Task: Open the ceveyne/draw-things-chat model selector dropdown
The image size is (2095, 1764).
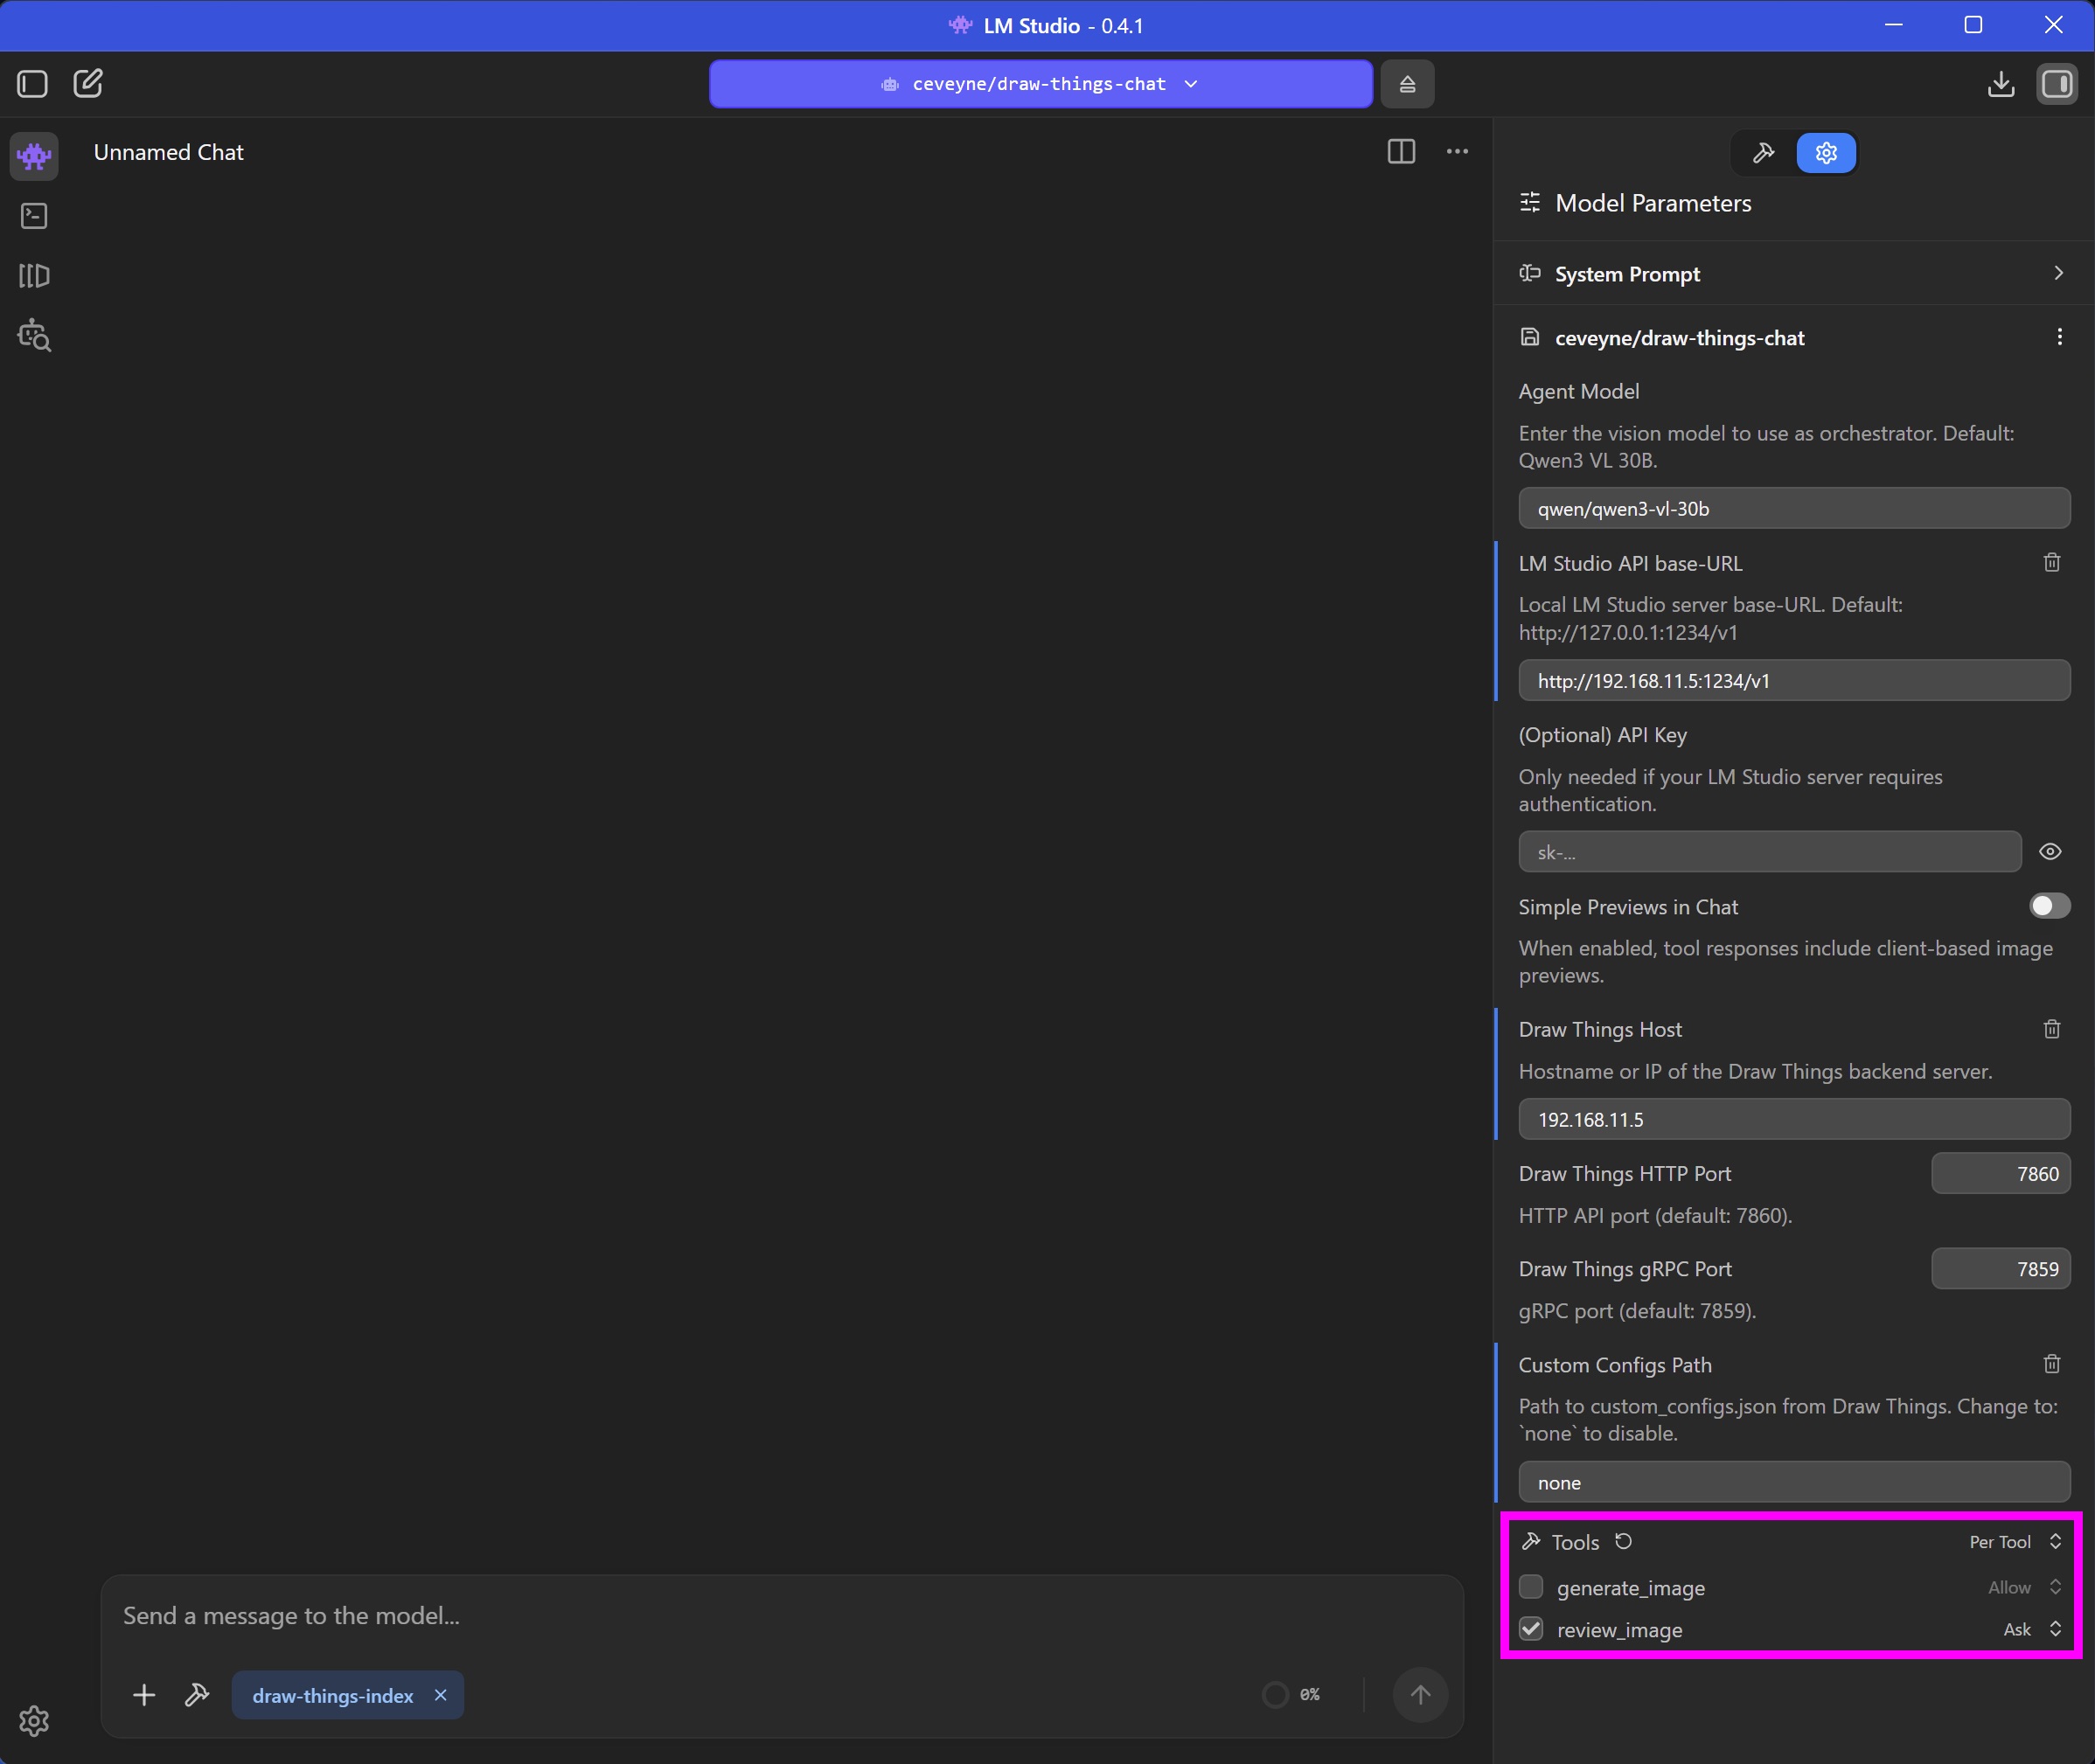Action: (x=1040, y=84)
